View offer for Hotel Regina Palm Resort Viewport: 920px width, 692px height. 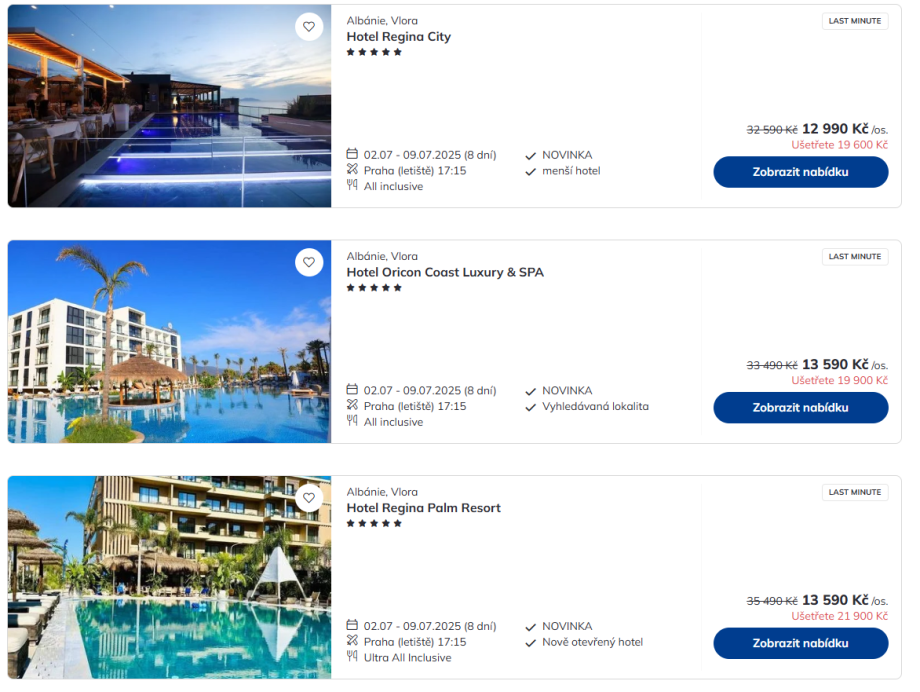click(800, 643)
